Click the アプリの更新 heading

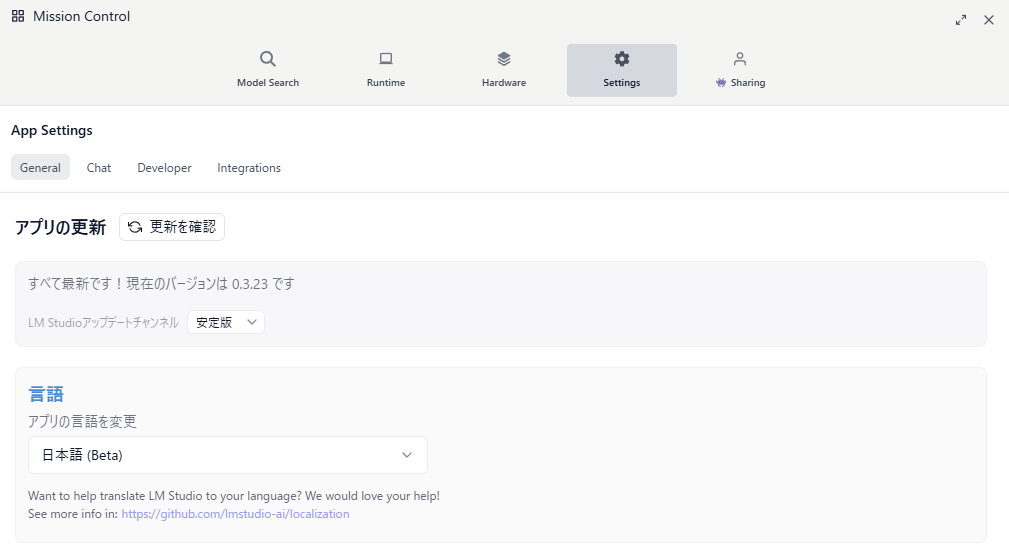click(60, 227)
